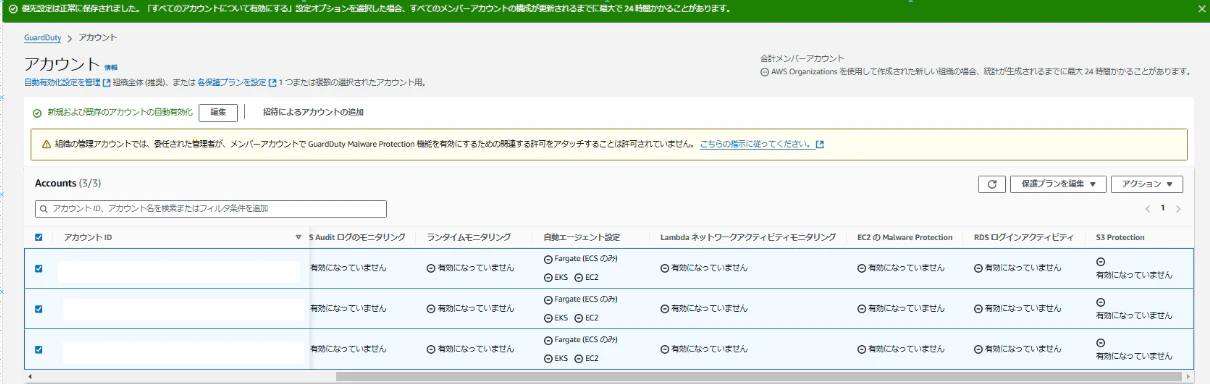Click the yellow warning triangle in the alert box

(x=46, y=144)
